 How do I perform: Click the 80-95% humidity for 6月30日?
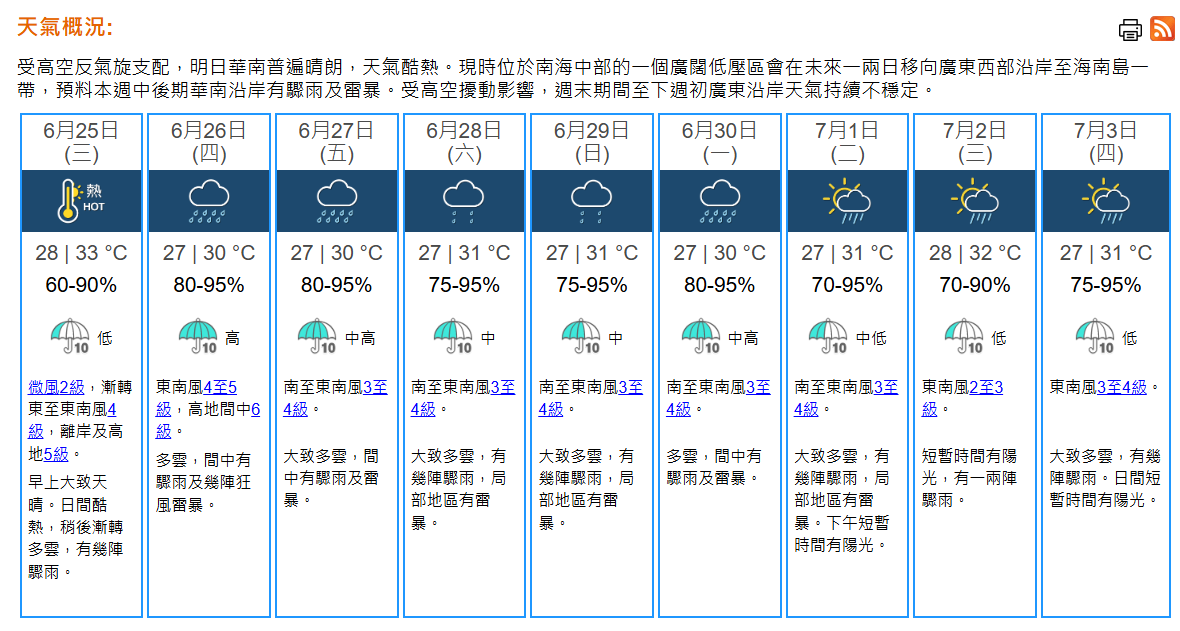(719, 285)
